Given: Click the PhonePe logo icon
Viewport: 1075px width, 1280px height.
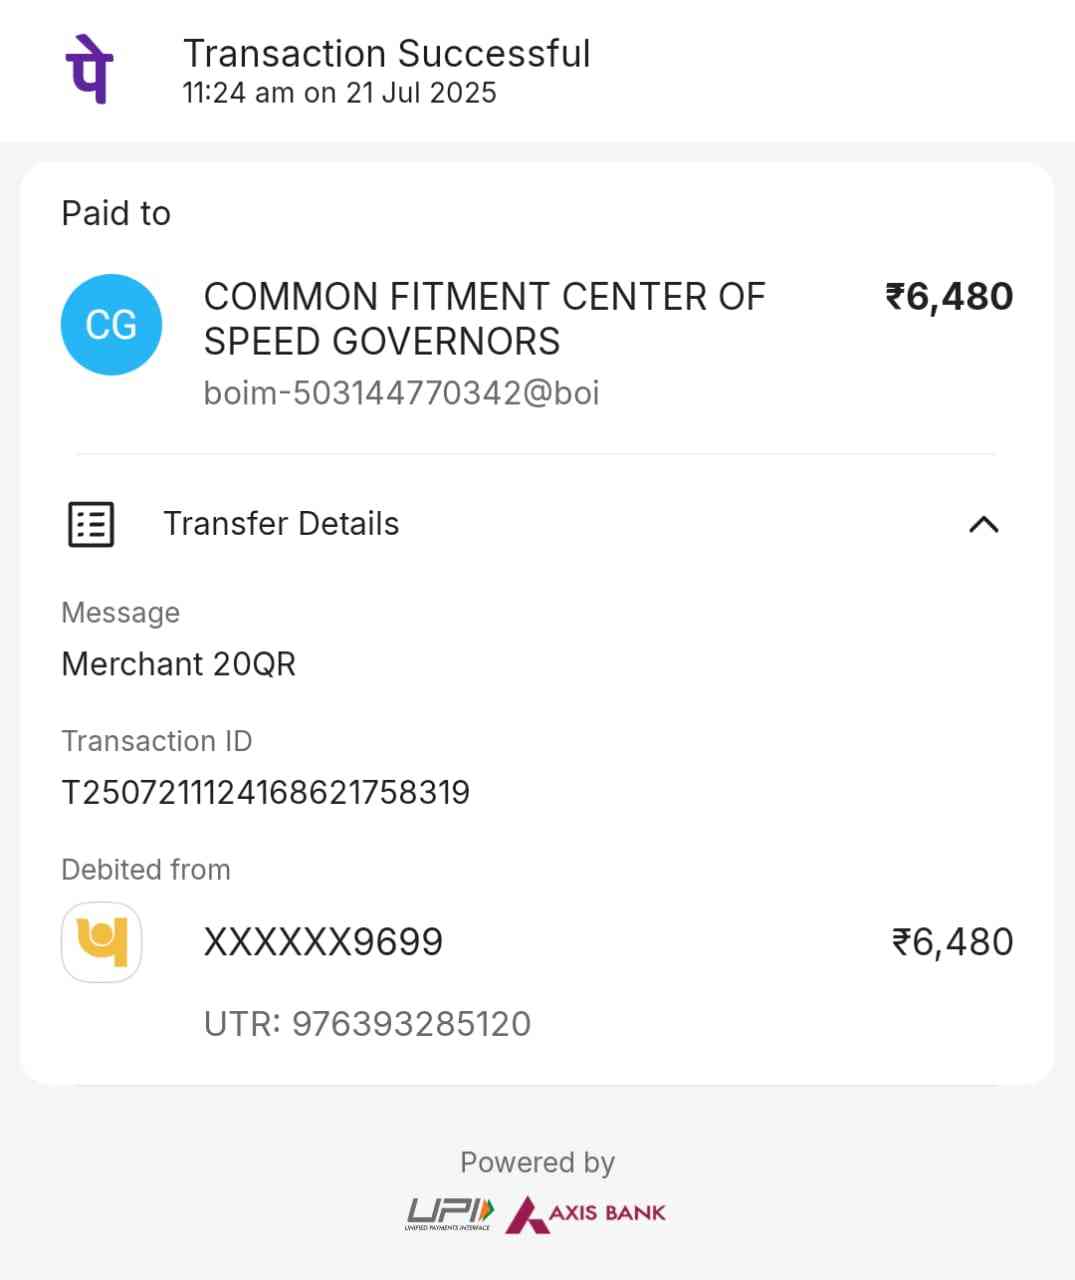Looking at the screenshot, I should [89, 68].
